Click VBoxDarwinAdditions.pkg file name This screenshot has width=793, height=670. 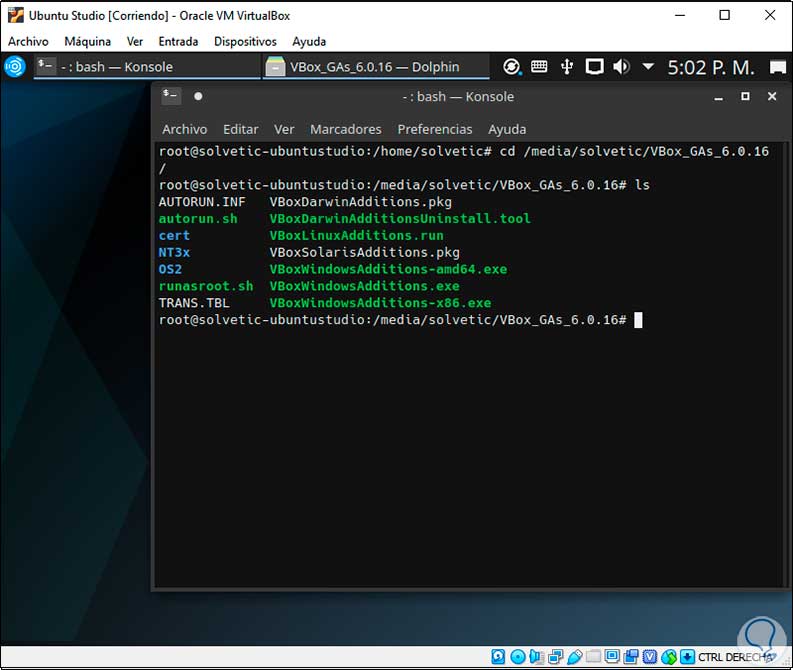[x=361, y=202]
